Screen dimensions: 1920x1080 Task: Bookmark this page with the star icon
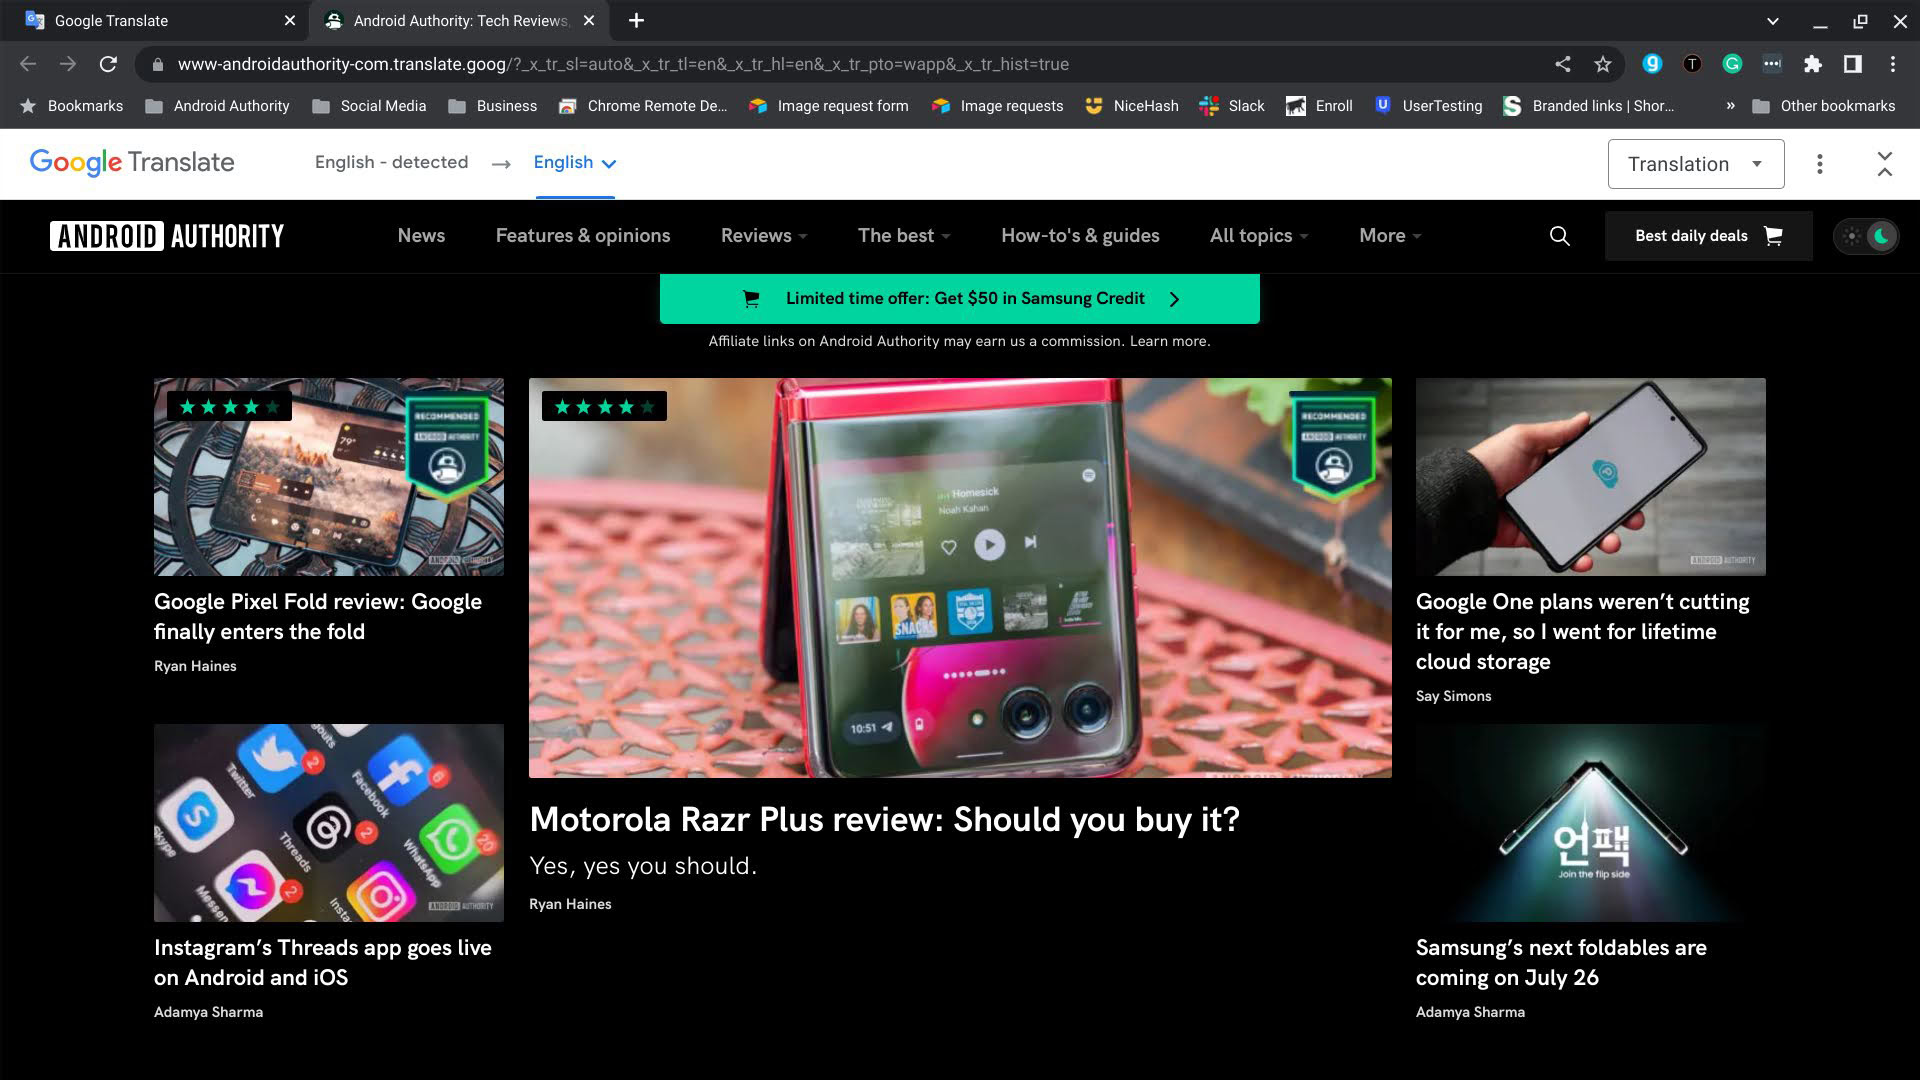pyautogui.click(x=1603, y=64)
